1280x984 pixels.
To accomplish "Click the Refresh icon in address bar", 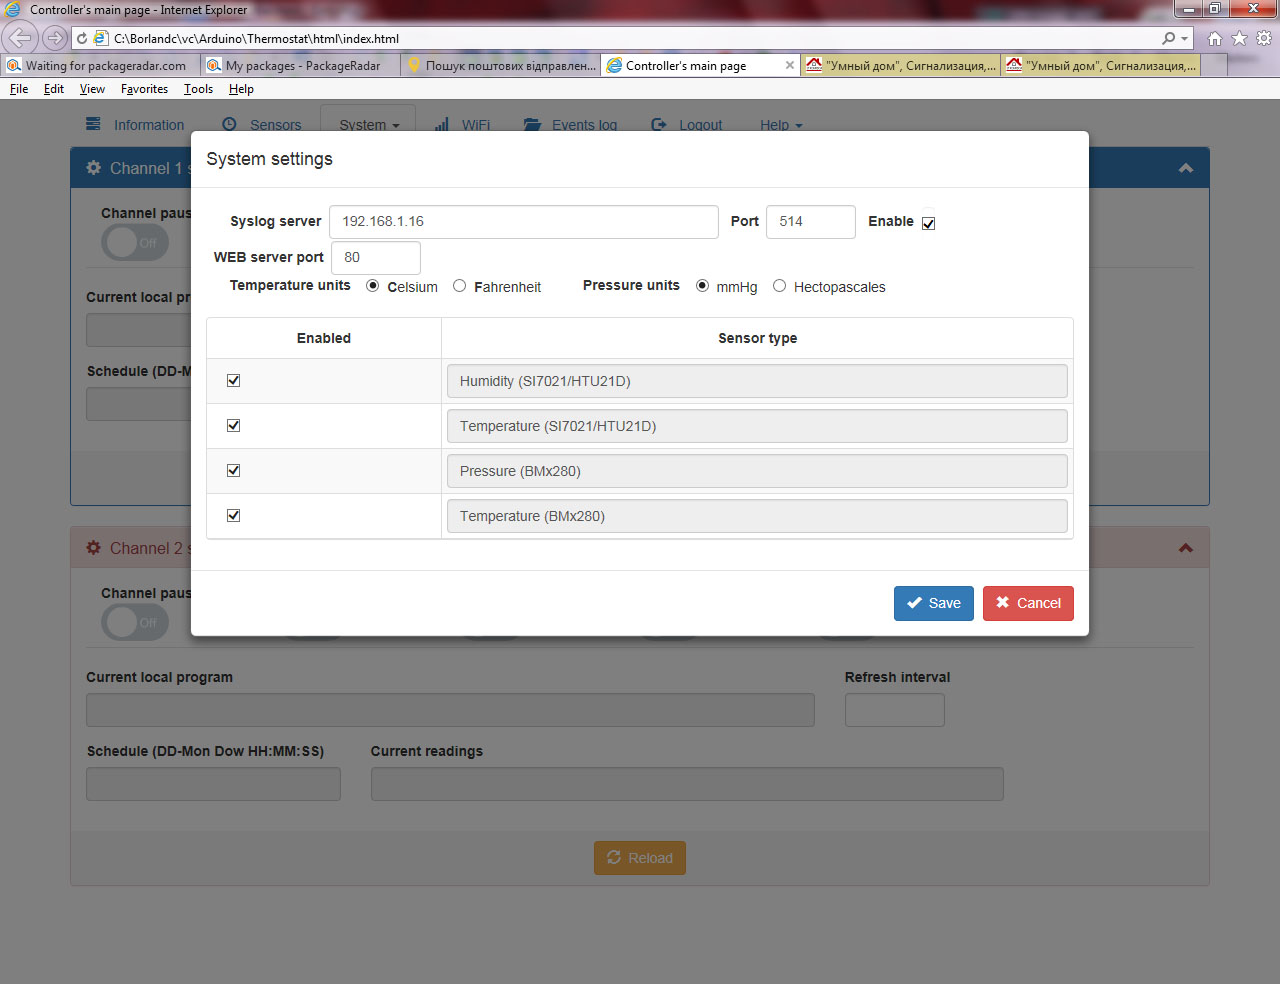I will 82,38.
